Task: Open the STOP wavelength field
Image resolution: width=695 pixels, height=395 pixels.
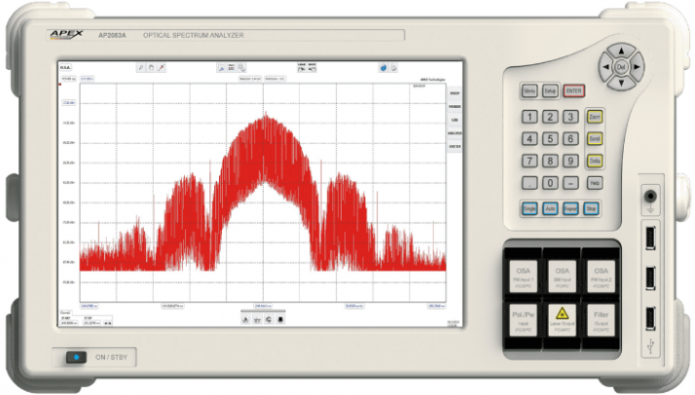Action: [x=91, y=323]
